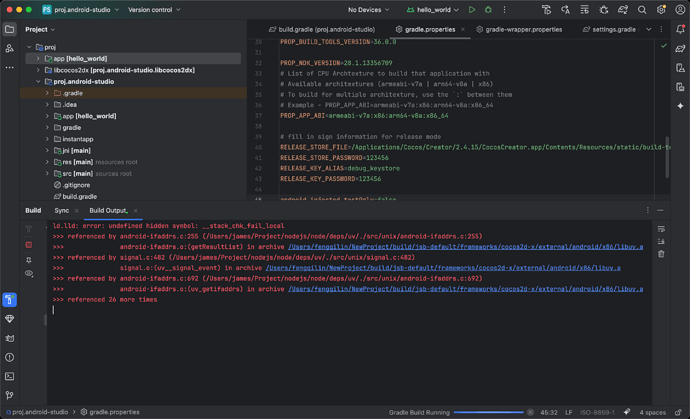Expand the libcocos2dx module node

tap(38, 70)
